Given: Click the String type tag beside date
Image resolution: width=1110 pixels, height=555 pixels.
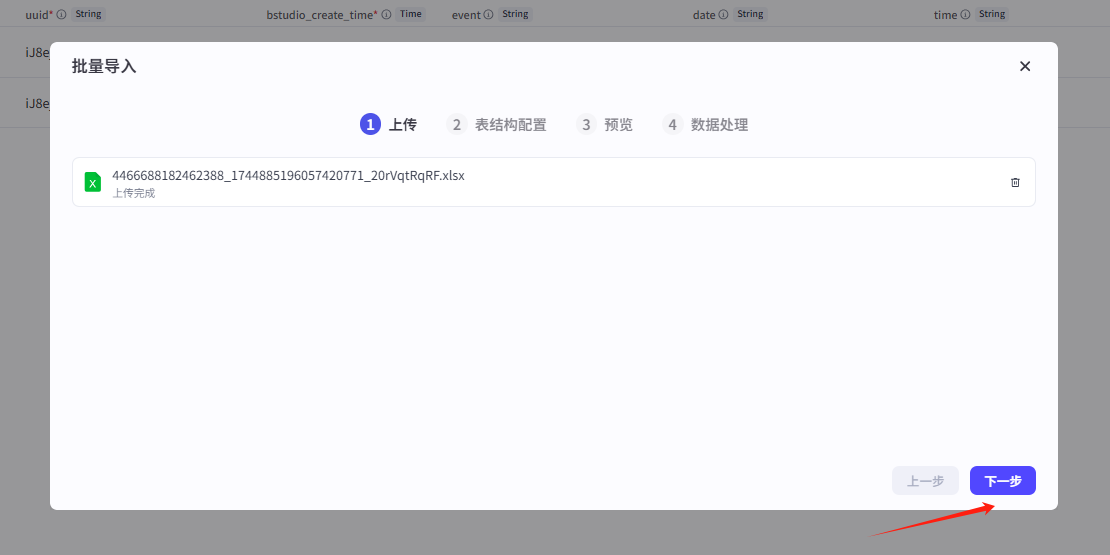Looking at the screenshot, I should click(751, 15).
